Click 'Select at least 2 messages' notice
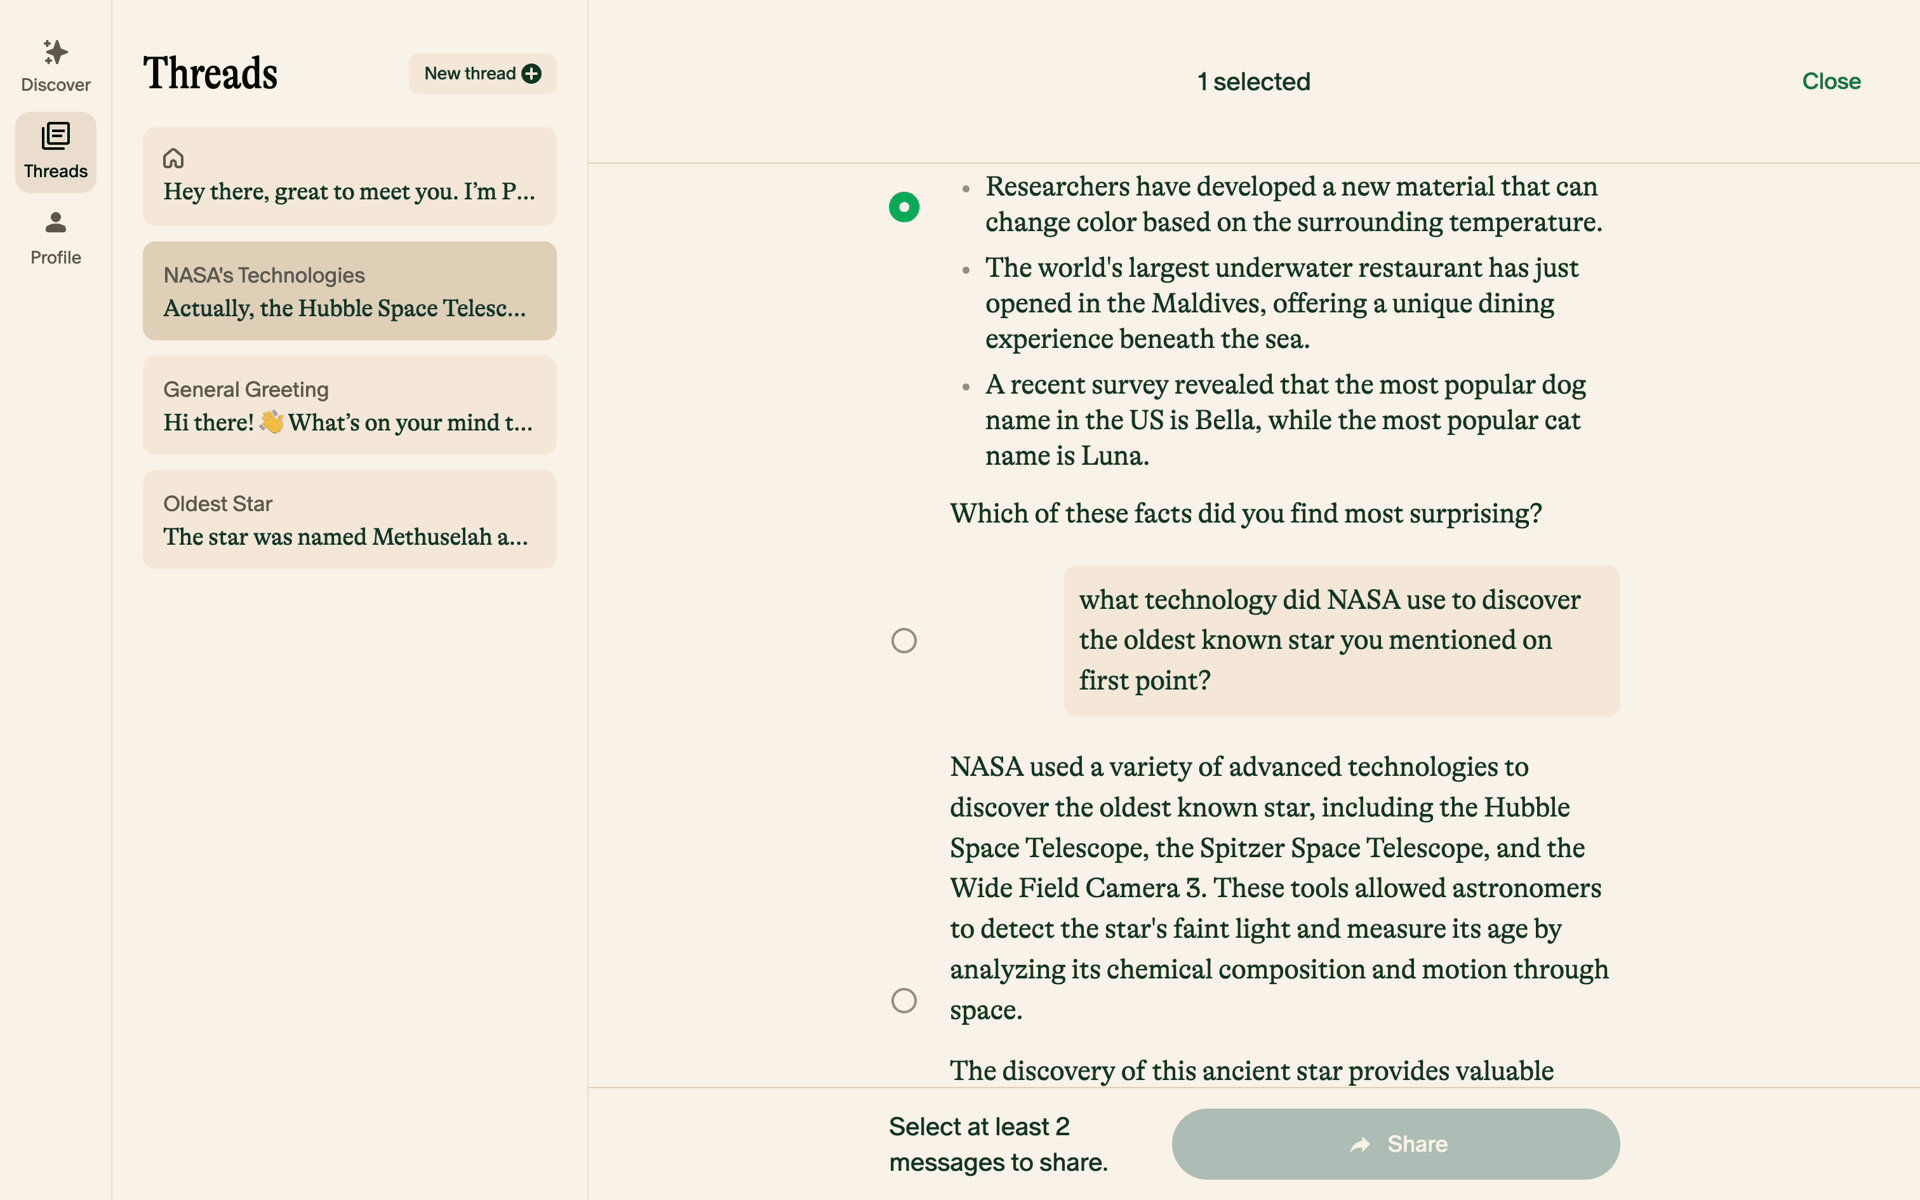Viewport: 1920px width, 1200px height. pos(998,1144)
